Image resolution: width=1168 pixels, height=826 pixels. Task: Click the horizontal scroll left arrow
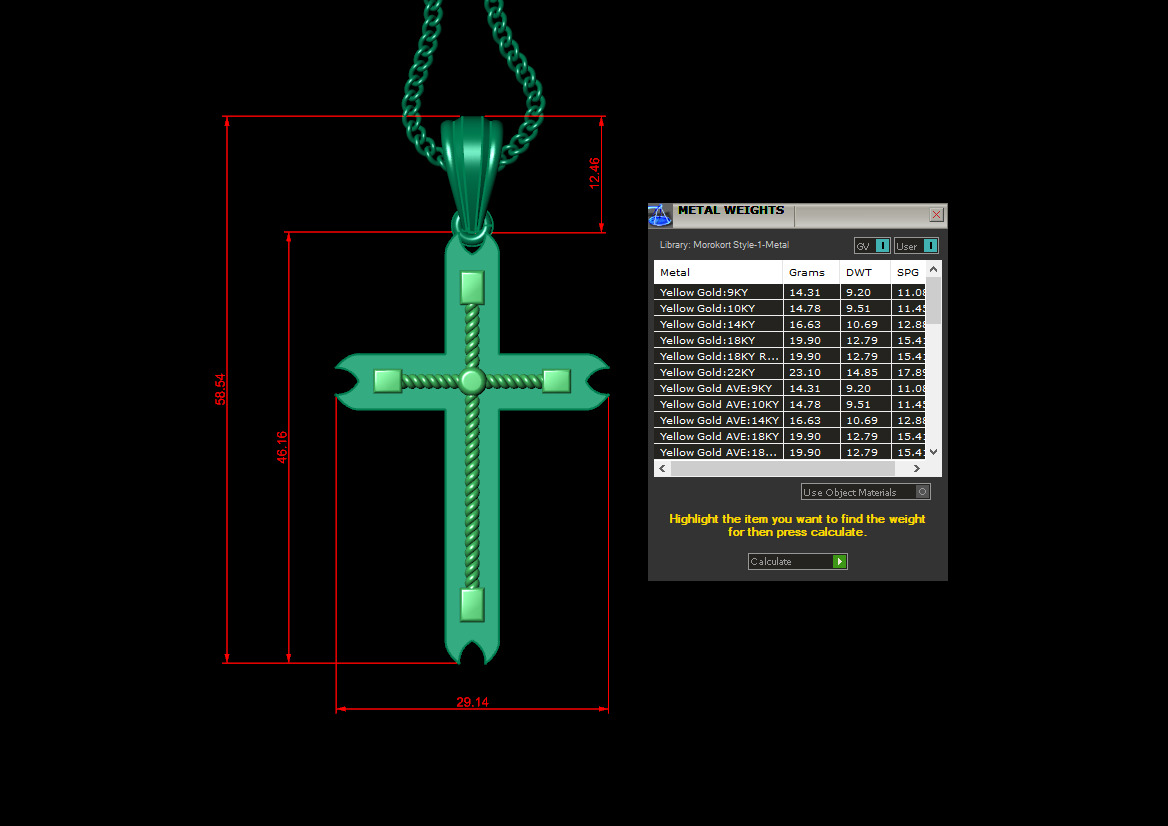[x=662, y=468]
